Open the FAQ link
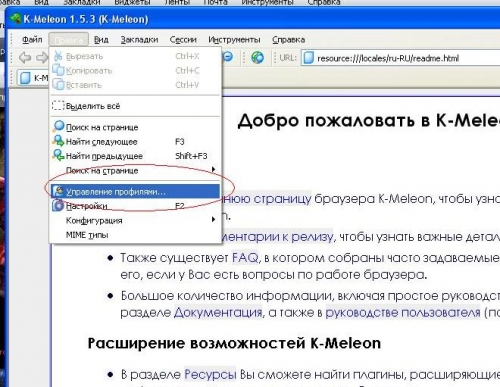Image resolution: width=500 pixels, height=387 pixels. pos(245,258)
